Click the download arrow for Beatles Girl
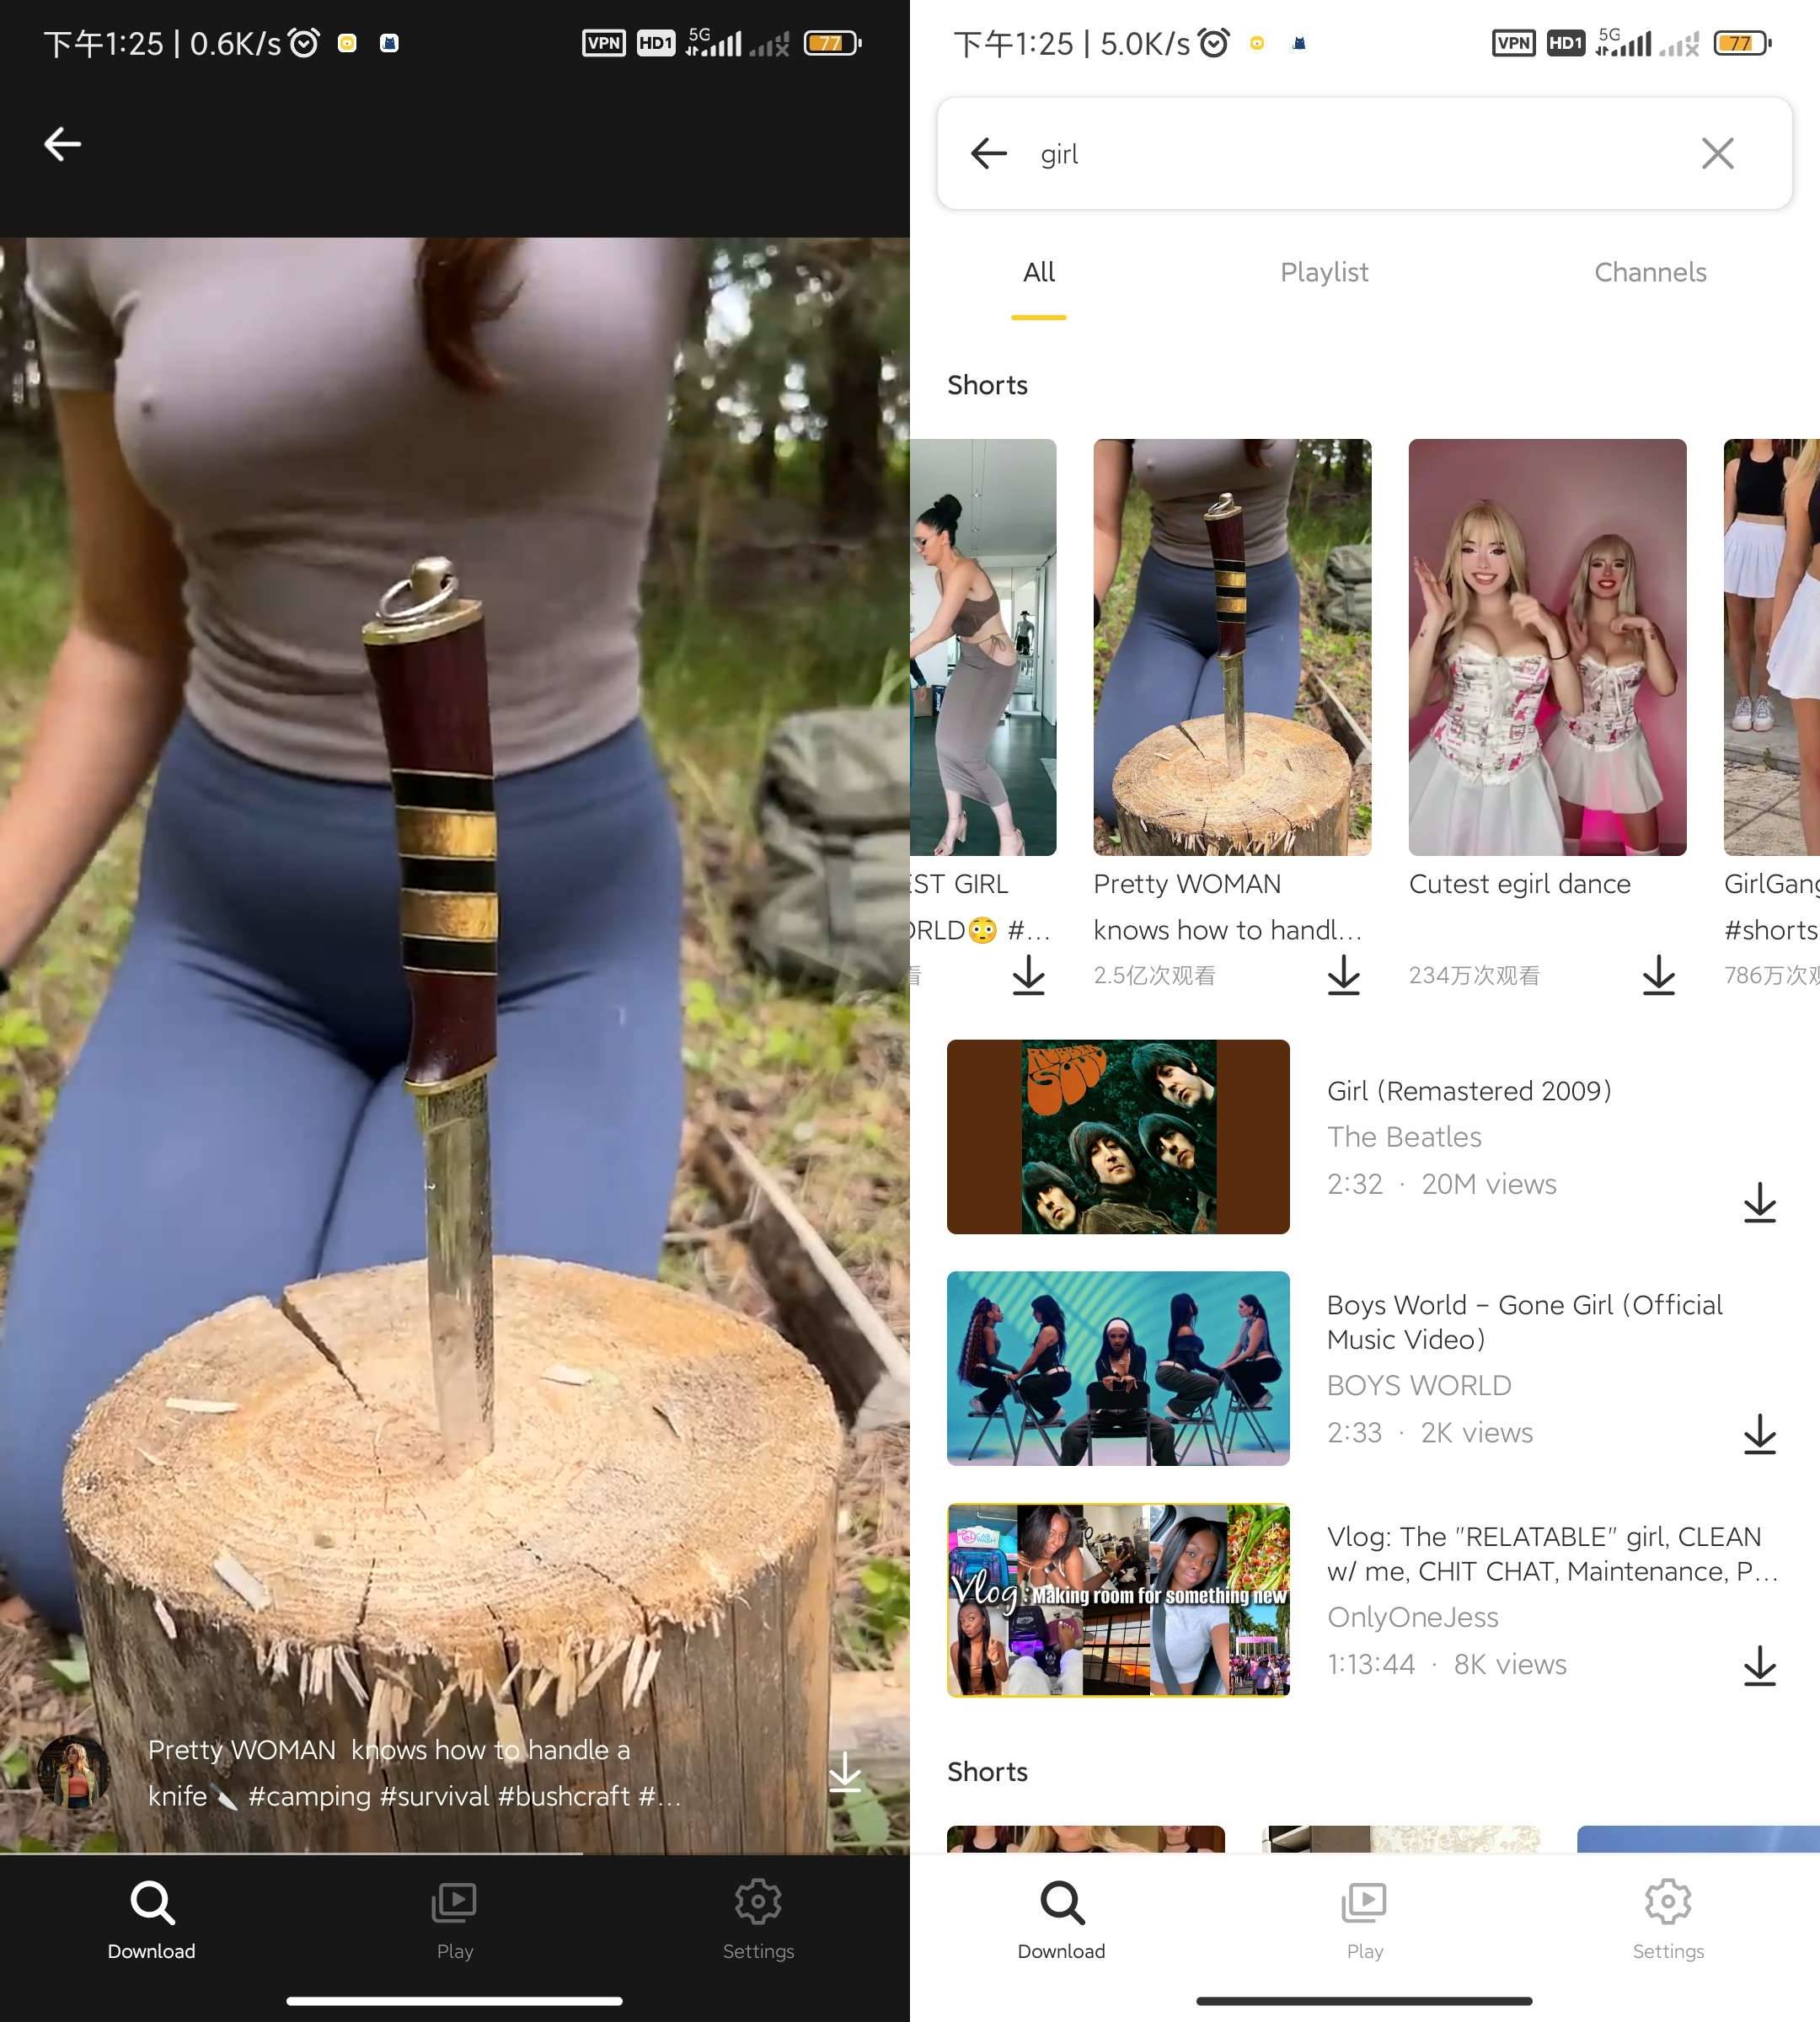Image resolution: width=1820 pixels, height=2022 pixels. [x=1757, y=1201]
